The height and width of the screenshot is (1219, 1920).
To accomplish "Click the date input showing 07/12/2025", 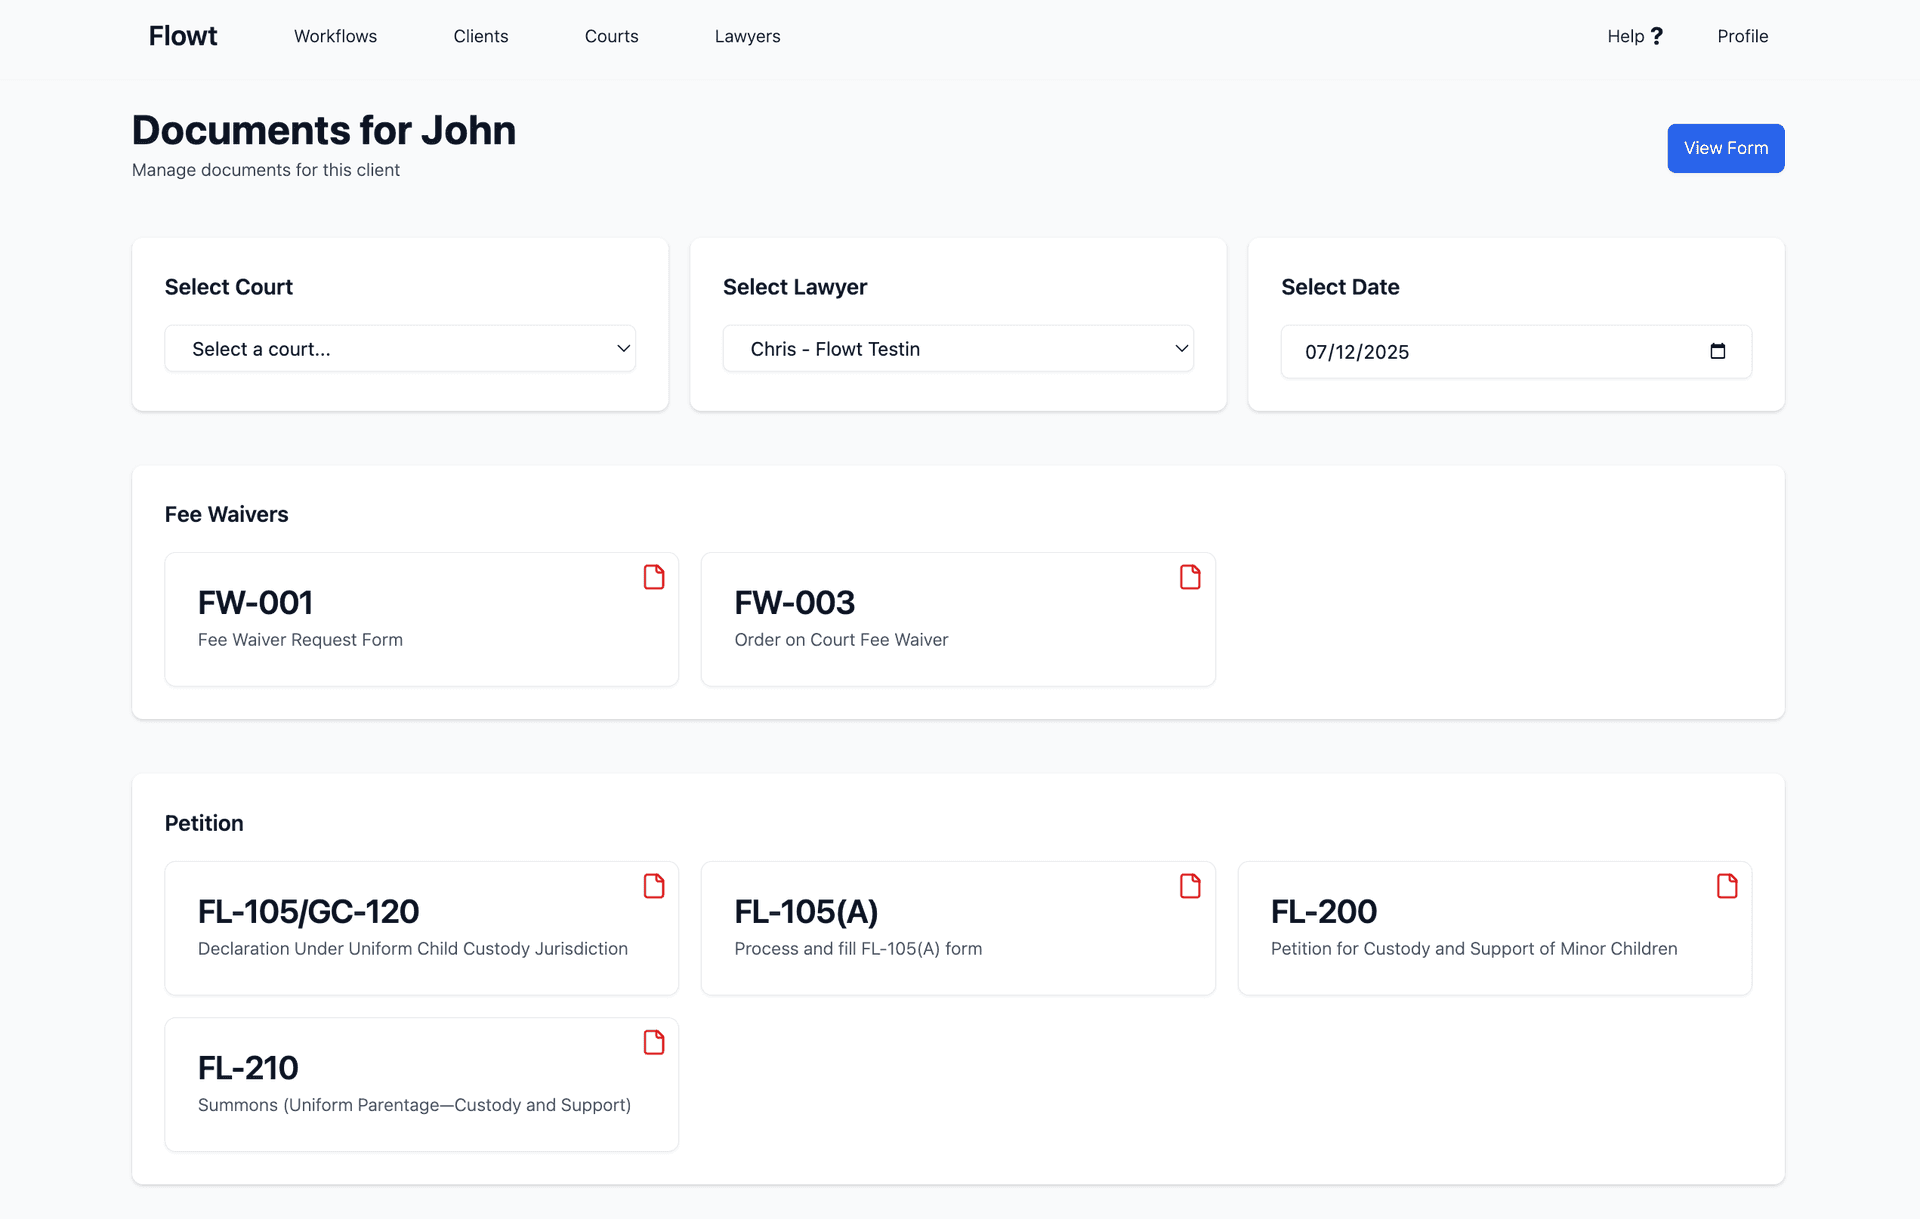I will pos(1450,351).
